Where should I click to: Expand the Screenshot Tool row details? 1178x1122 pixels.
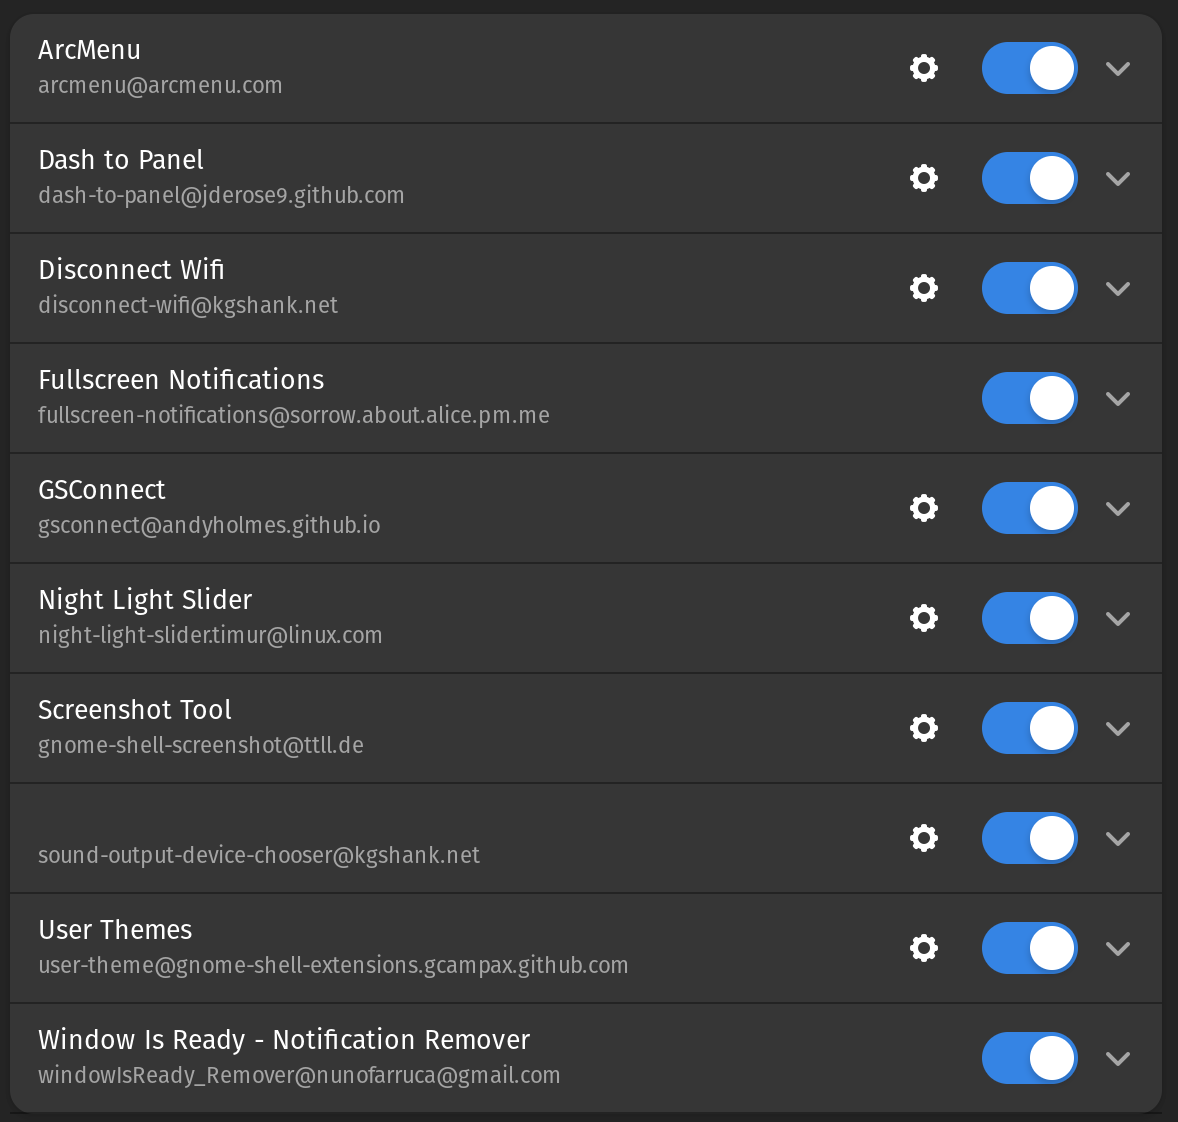(1118, 728)
